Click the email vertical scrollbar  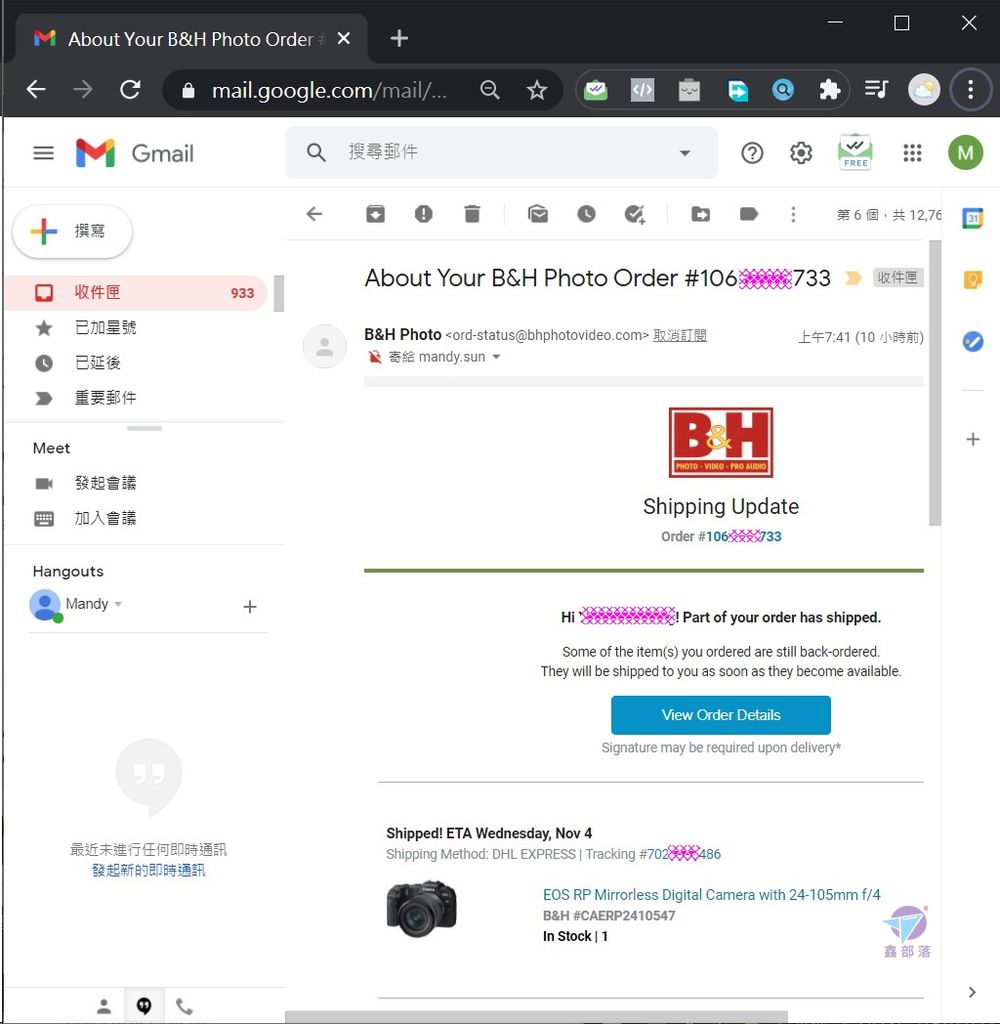(935, 383)
